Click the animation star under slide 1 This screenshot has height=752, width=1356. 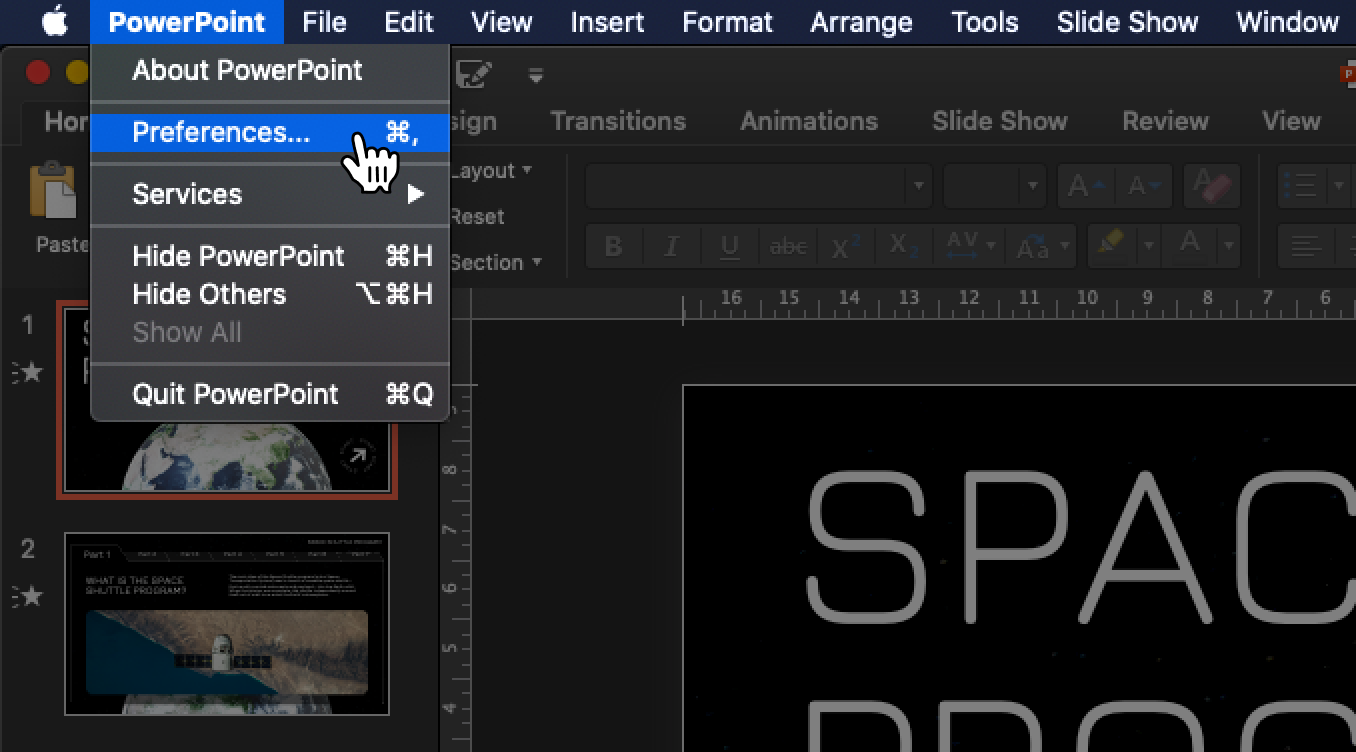32,373
